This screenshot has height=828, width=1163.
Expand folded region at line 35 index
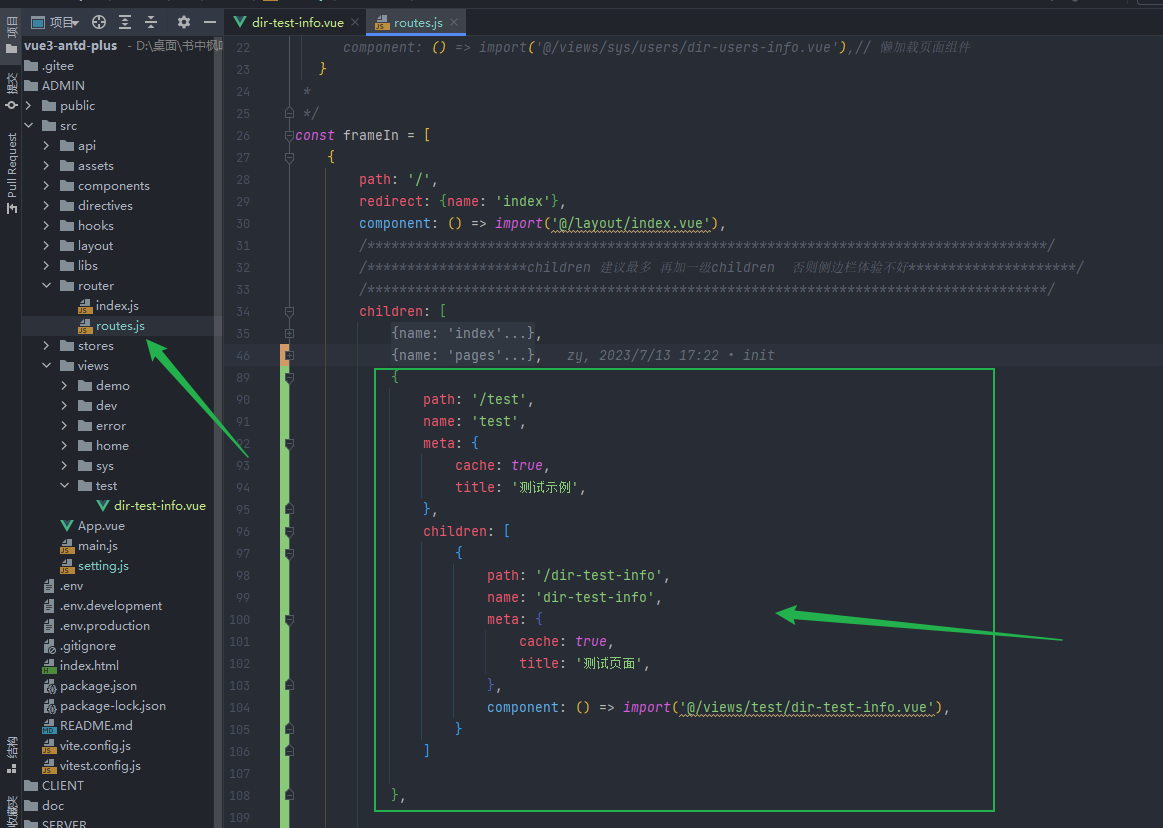click(x=290, y=334)
